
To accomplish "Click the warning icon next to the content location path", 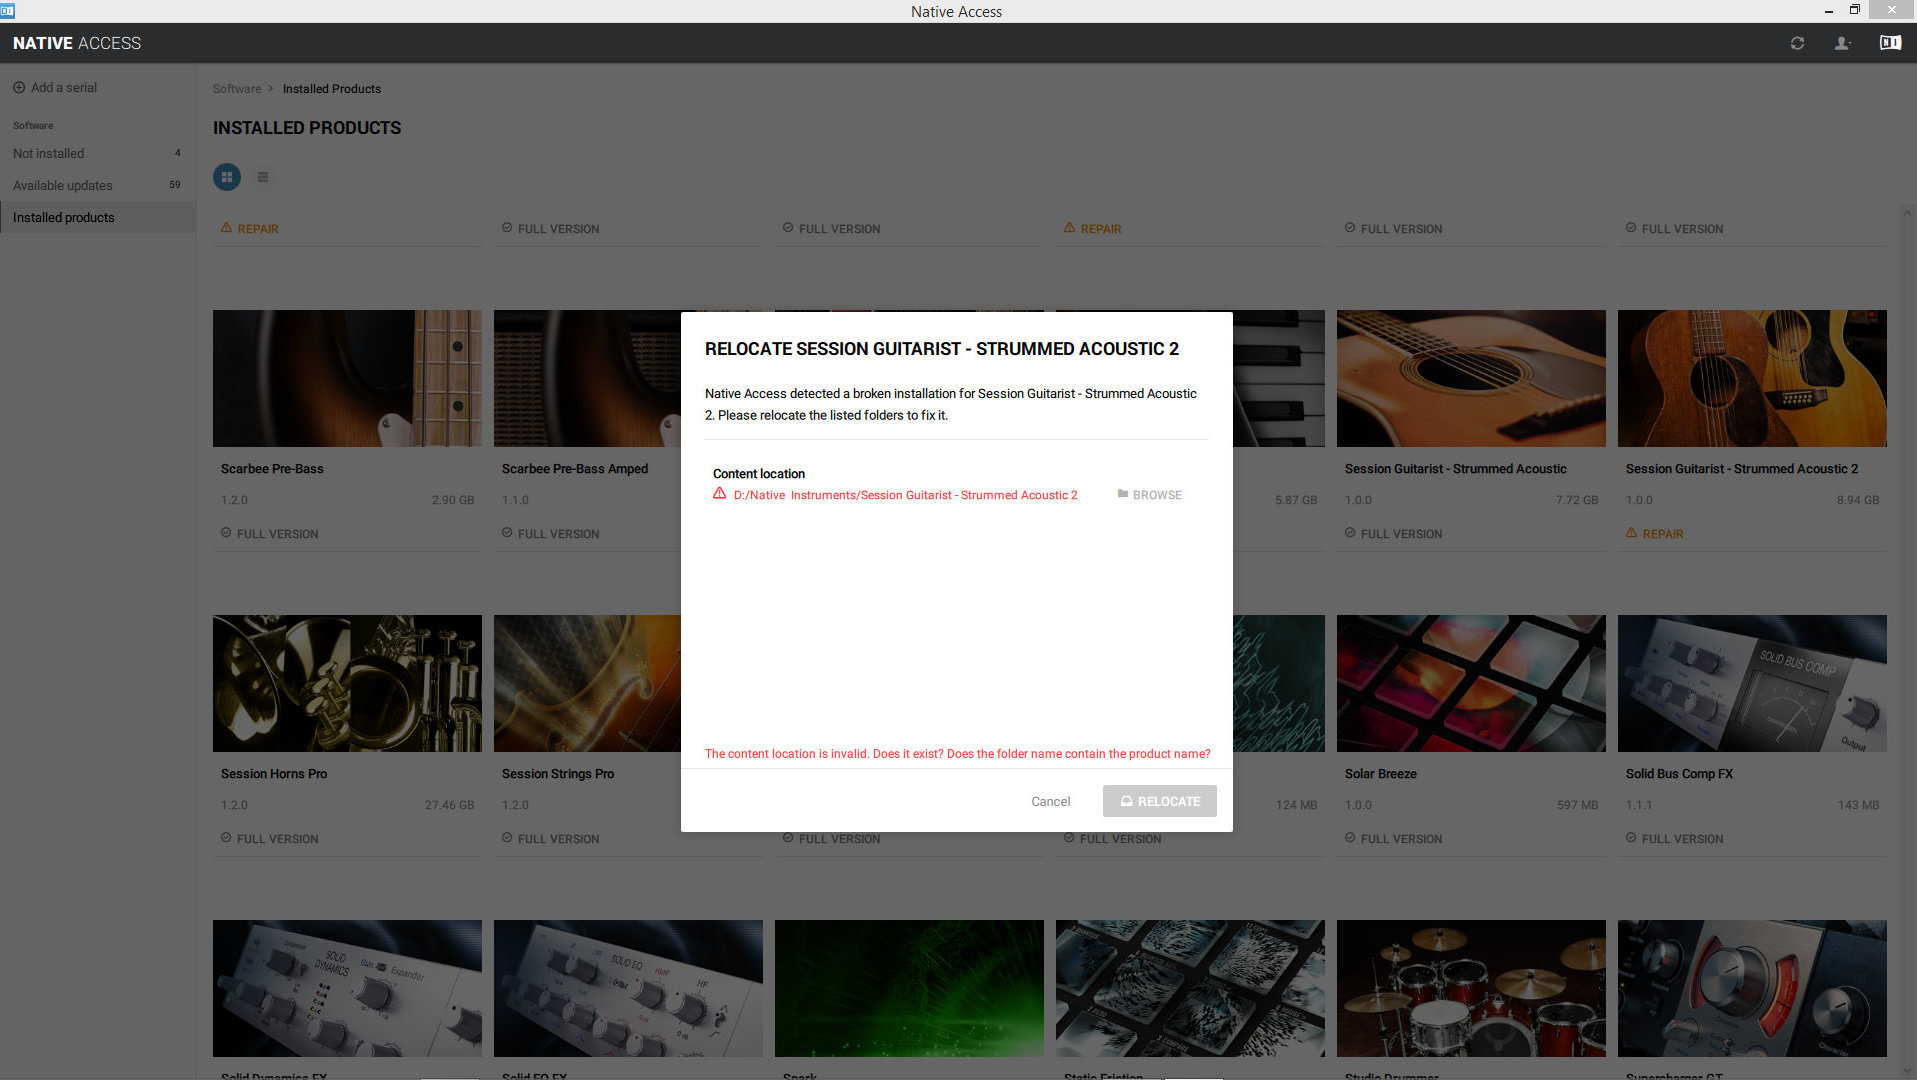I will tap(719, 493).
